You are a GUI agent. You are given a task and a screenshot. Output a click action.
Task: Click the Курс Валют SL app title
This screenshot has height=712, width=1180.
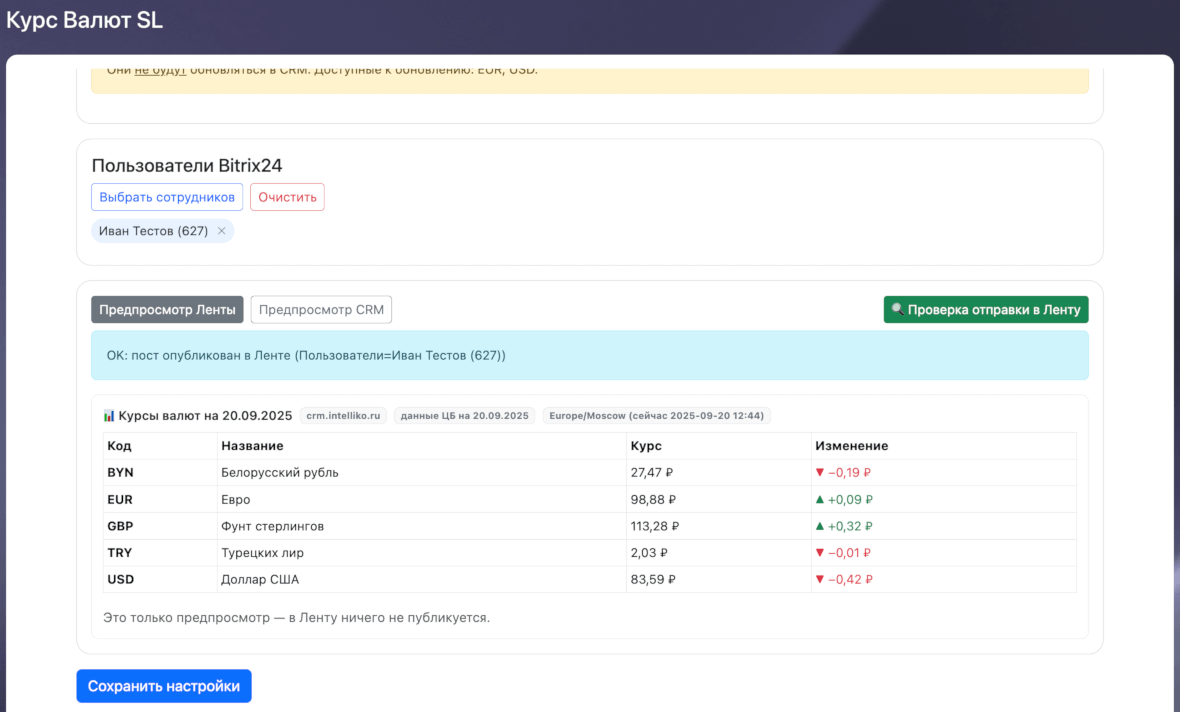click(x=84, y=19)
